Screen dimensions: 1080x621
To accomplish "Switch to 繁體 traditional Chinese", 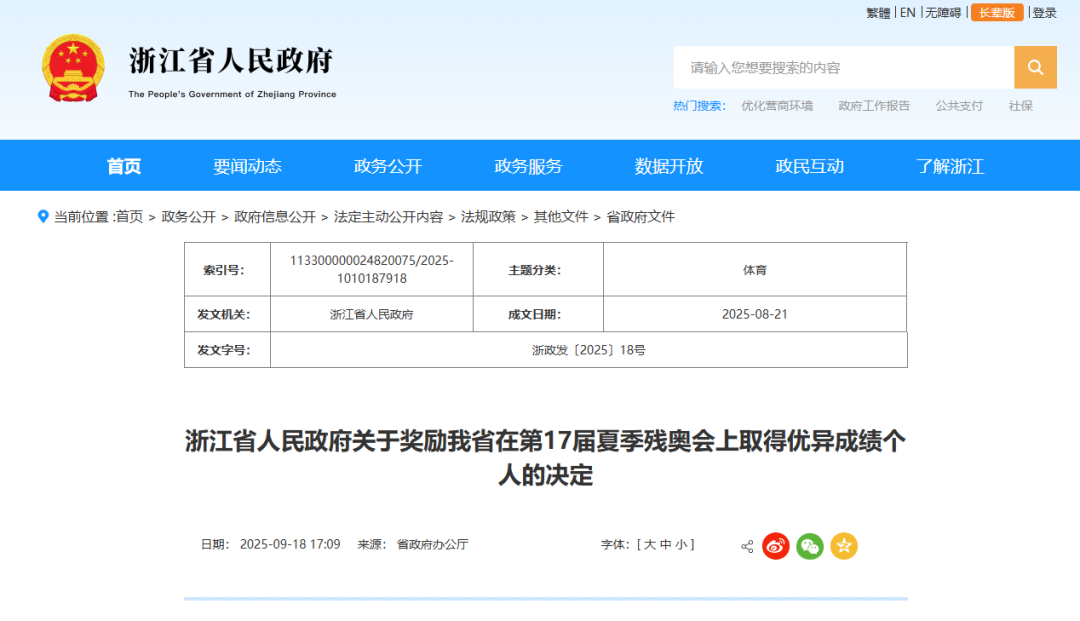I will point(878,13).
